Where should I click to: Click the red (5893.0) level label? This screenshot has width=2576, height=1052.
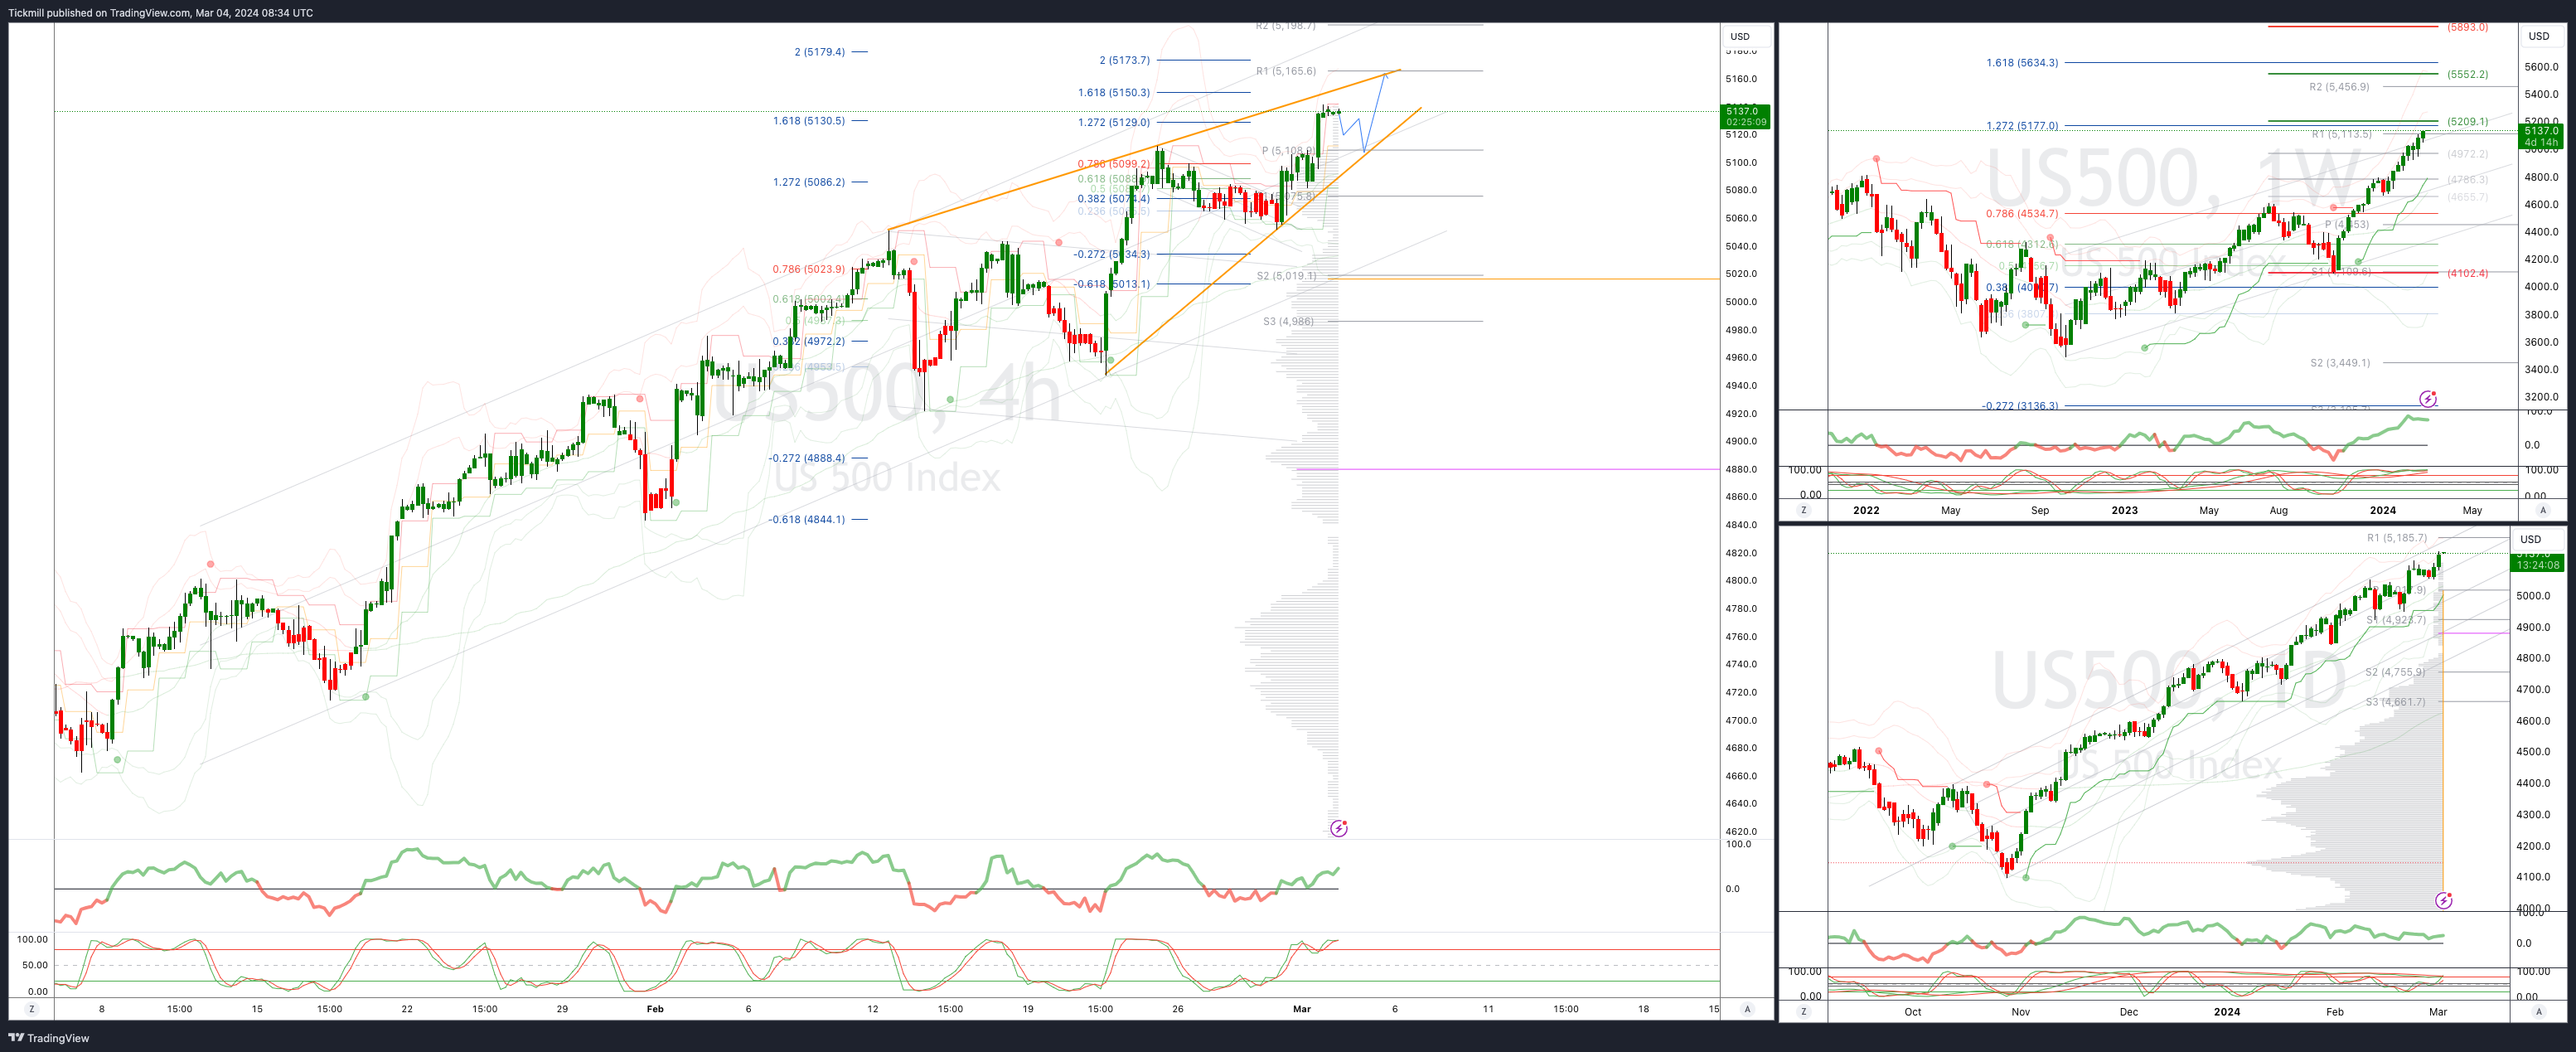click(x=2467, y=27)
